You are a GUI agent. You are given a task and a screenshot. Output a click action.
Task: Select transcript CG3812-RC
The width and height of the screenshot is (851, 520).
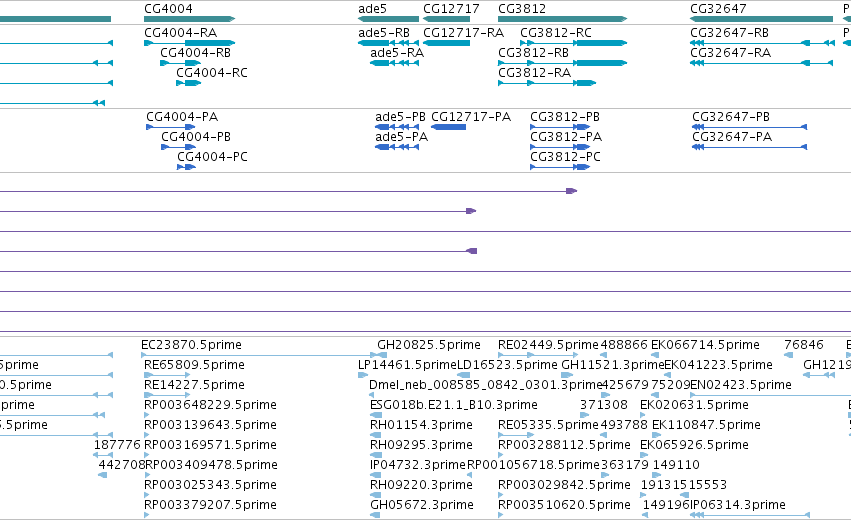tap(556, 33)
